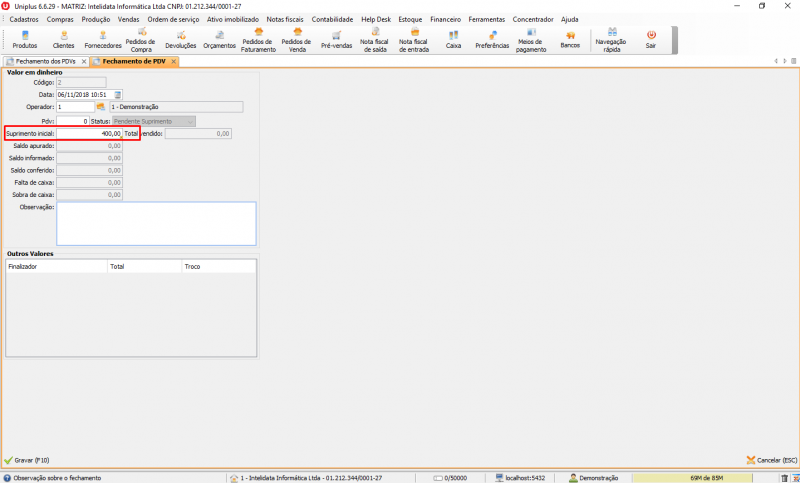This screenshot has width=800, height=483.
Task: Open the Produtos toolbar icon
Action: pos(25,39)
